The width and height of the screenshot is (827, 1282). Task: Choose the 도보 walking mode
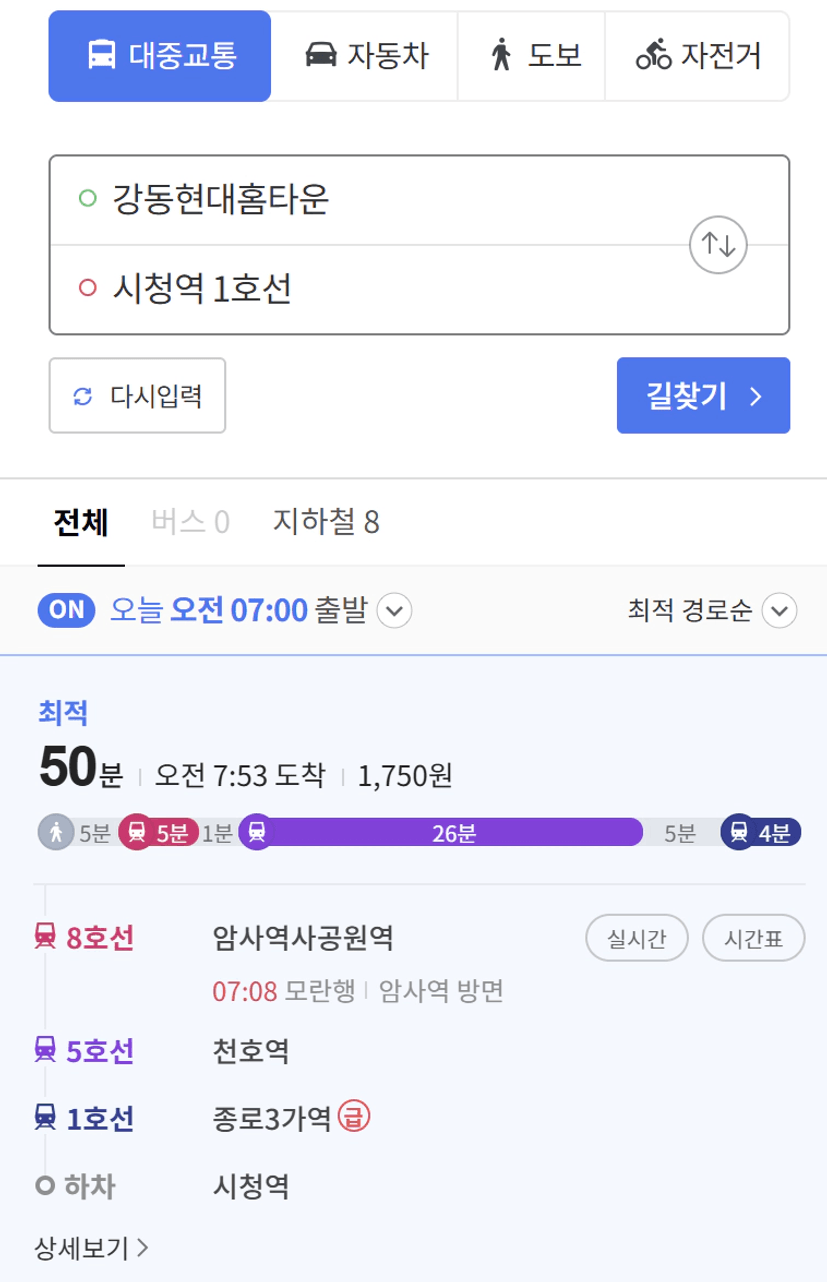click(532, 56)
